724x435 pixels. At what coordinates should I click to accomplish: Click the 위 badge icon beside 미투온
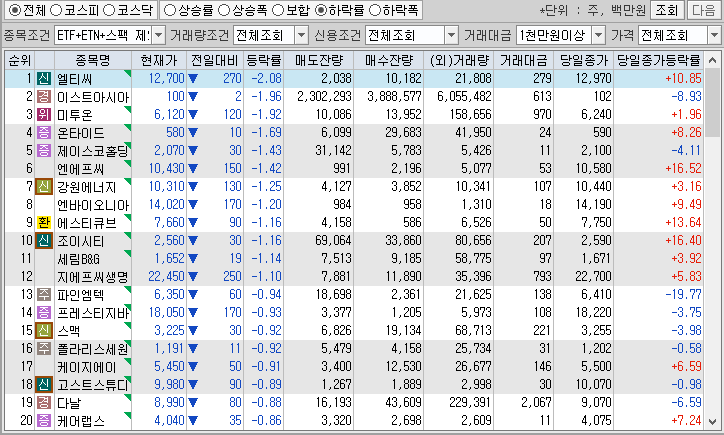coord(44,115)
